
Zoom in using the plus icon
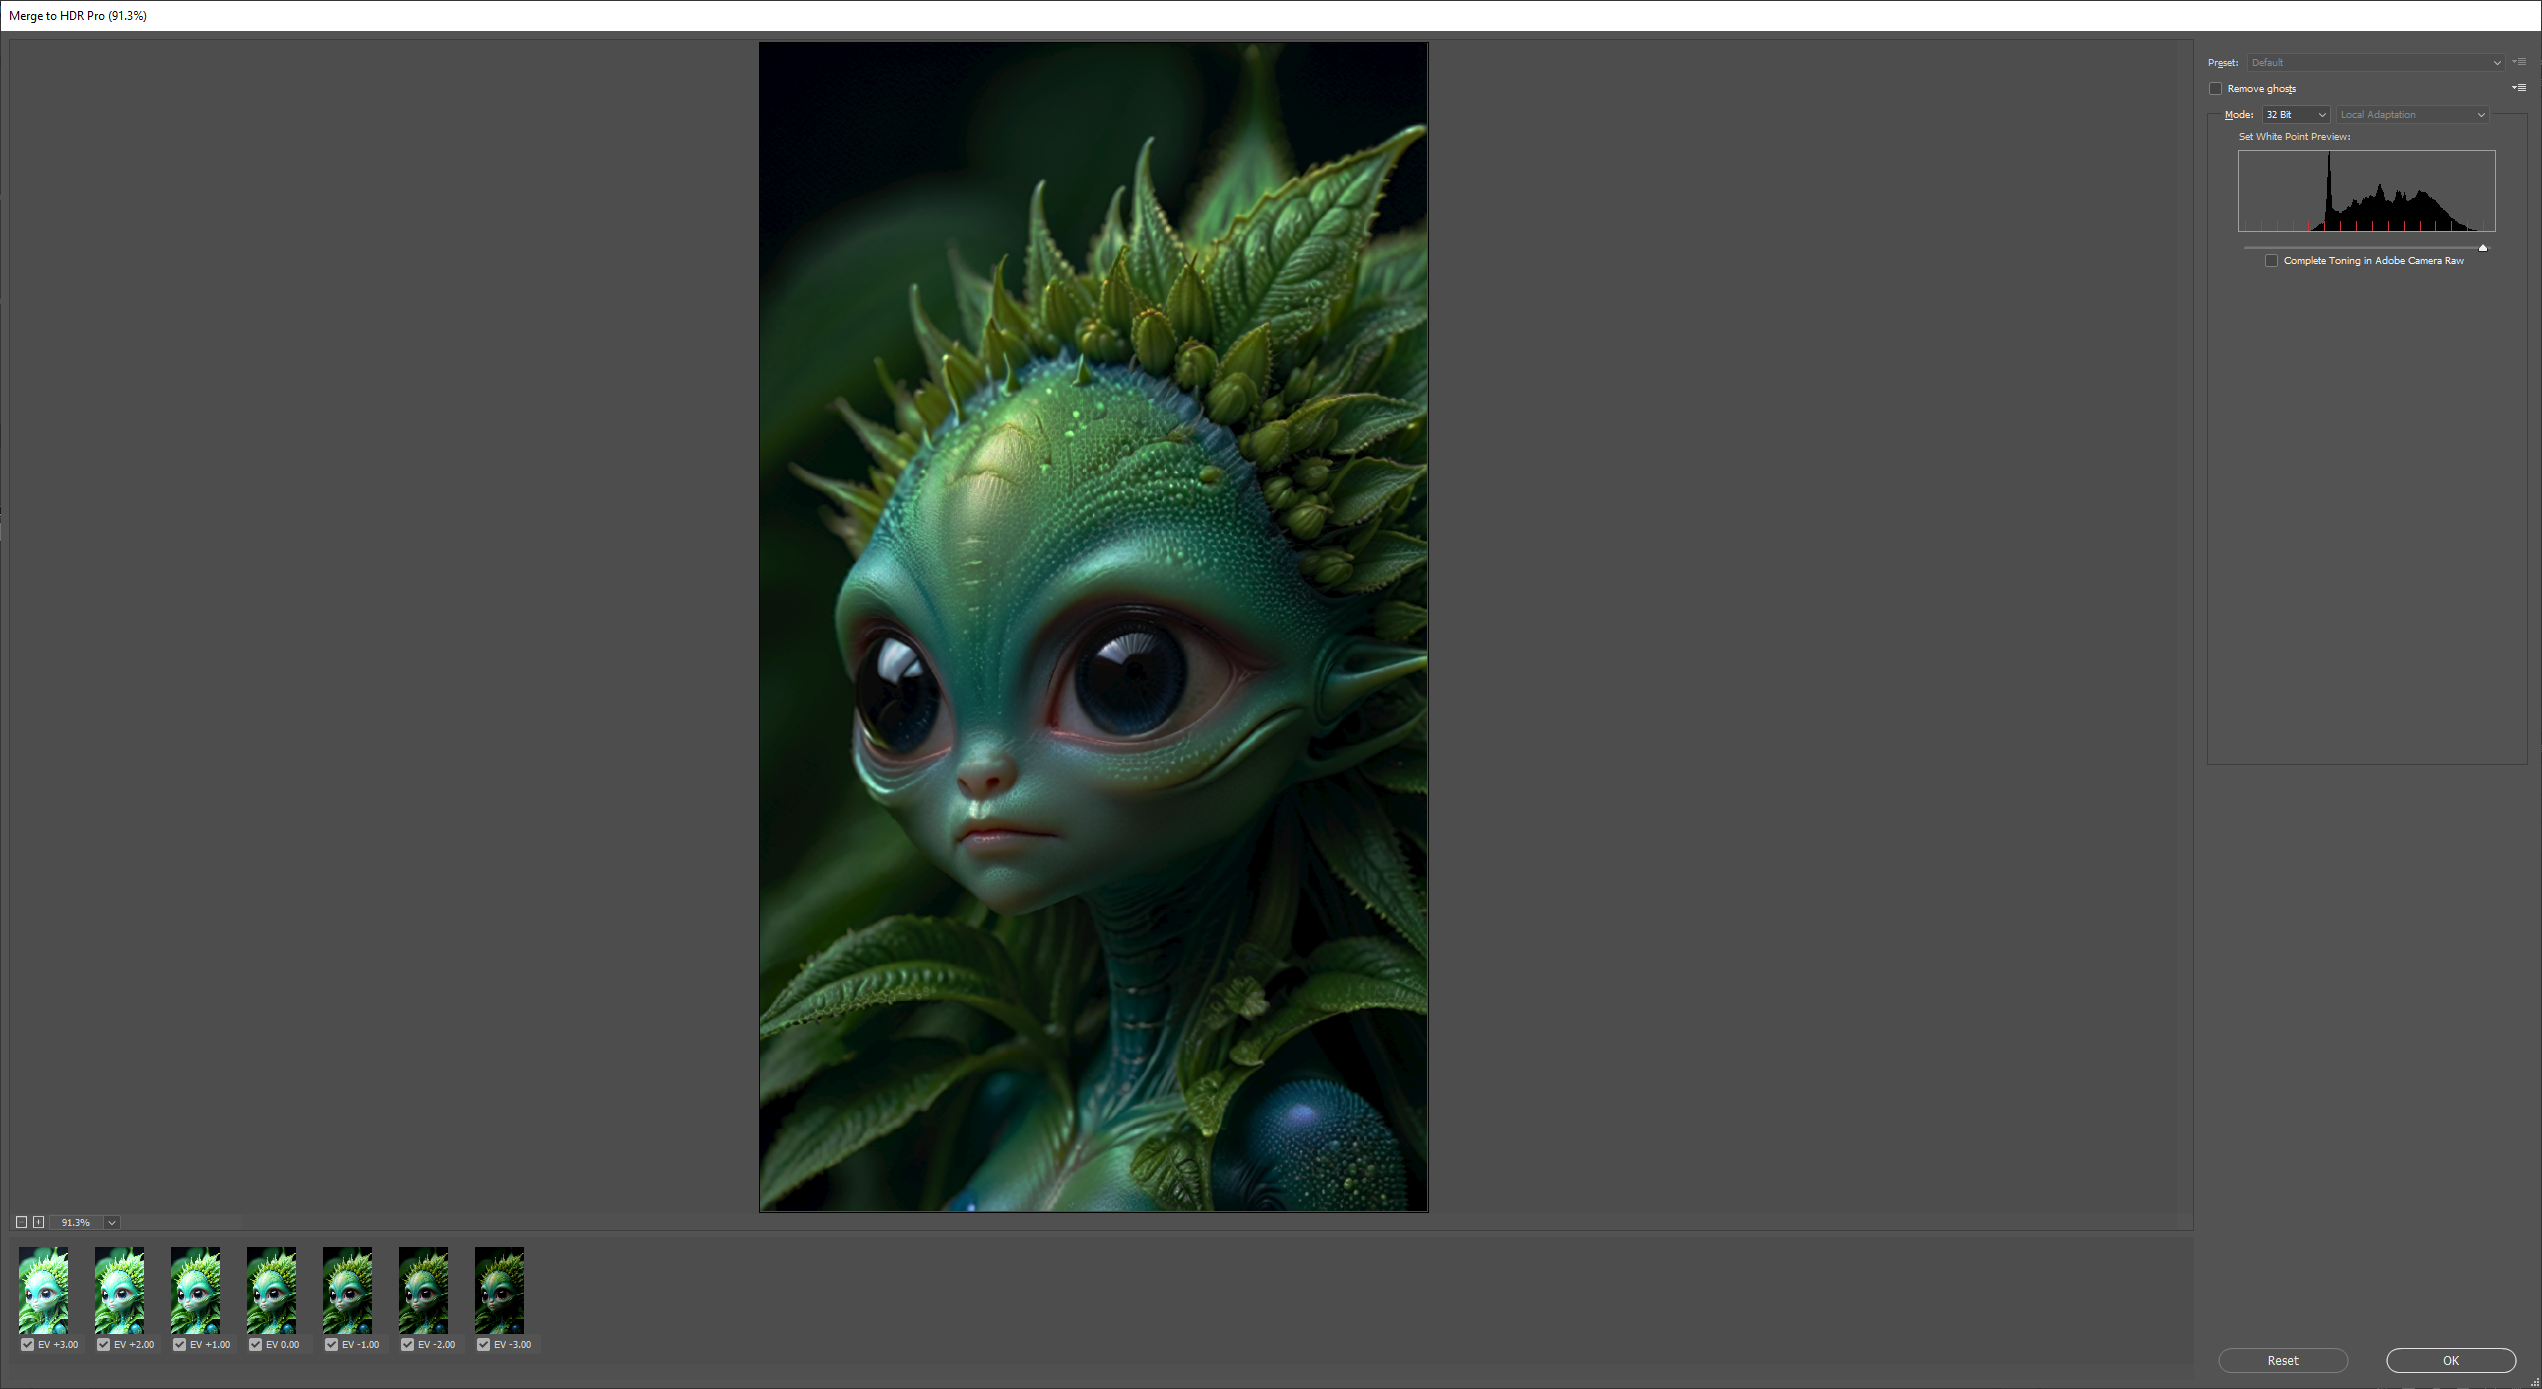point(39,1222)
